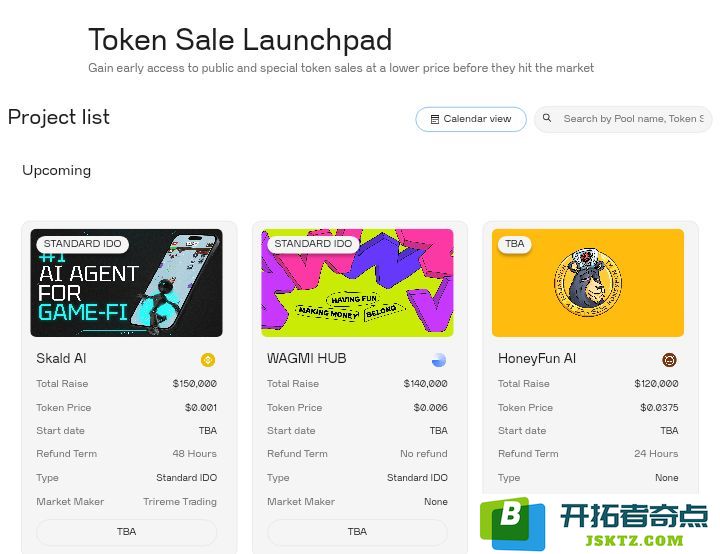Click the calendar icon in Calendar view button
This screenshot has width=720, height=554.
pos(434,119)
